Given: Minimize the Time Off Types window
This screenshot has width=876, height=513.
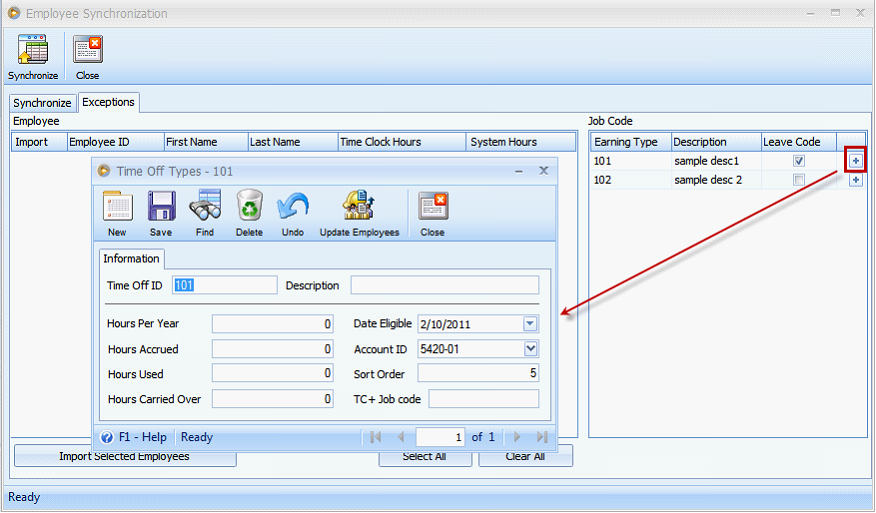Looking at the screenshot, I should pos(519,171).
